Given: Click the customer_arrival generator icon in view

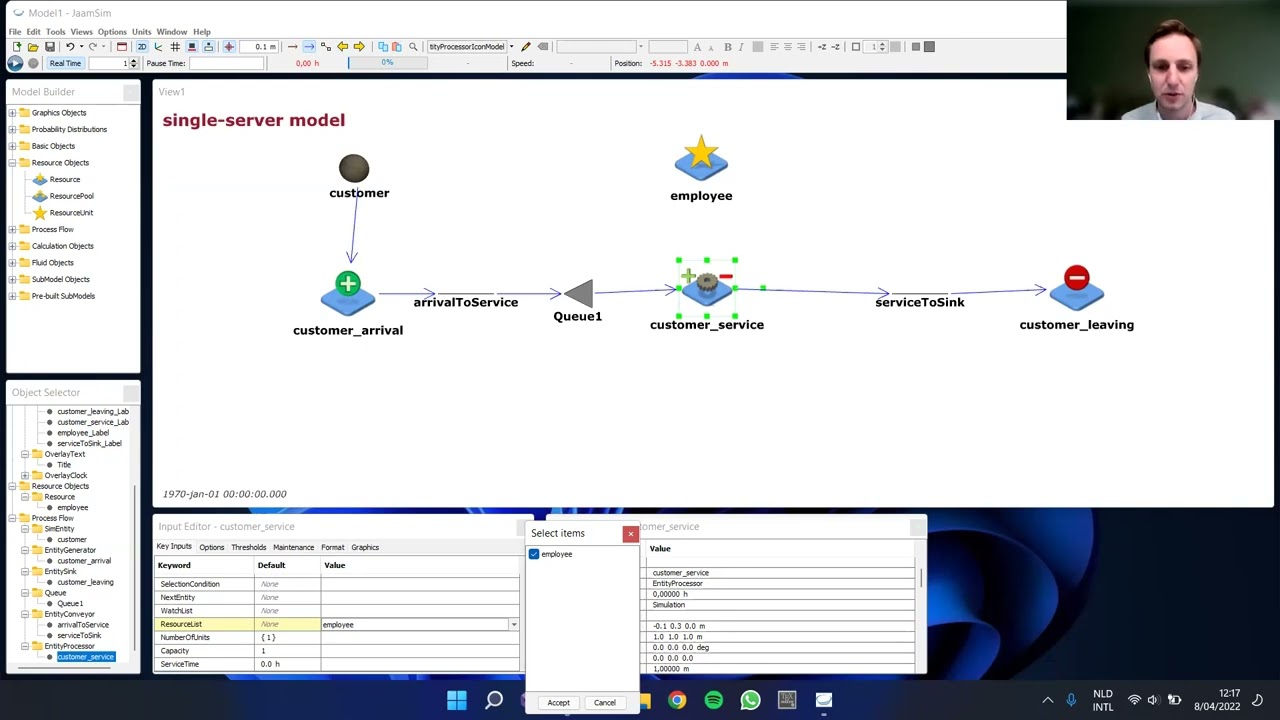Looking at the screenshot, I should (348, 292).
